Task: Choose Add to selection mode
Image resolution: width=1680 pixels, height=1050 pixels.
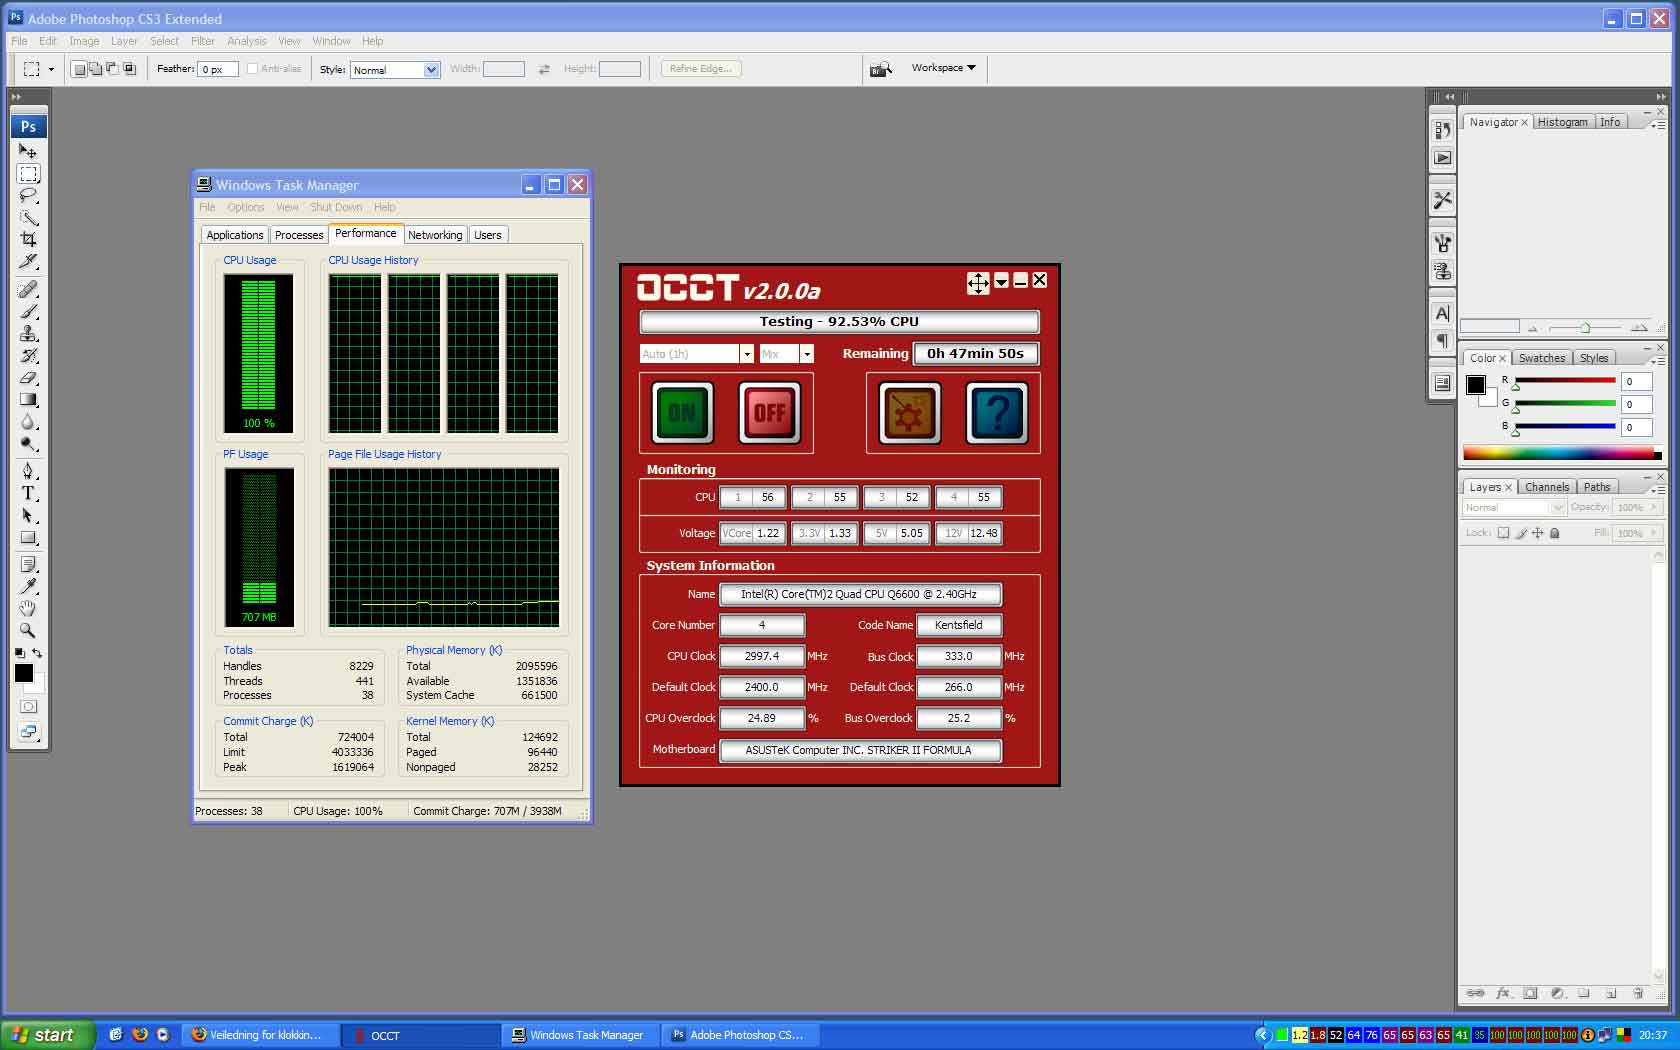Action: click(x=95, y=69)
